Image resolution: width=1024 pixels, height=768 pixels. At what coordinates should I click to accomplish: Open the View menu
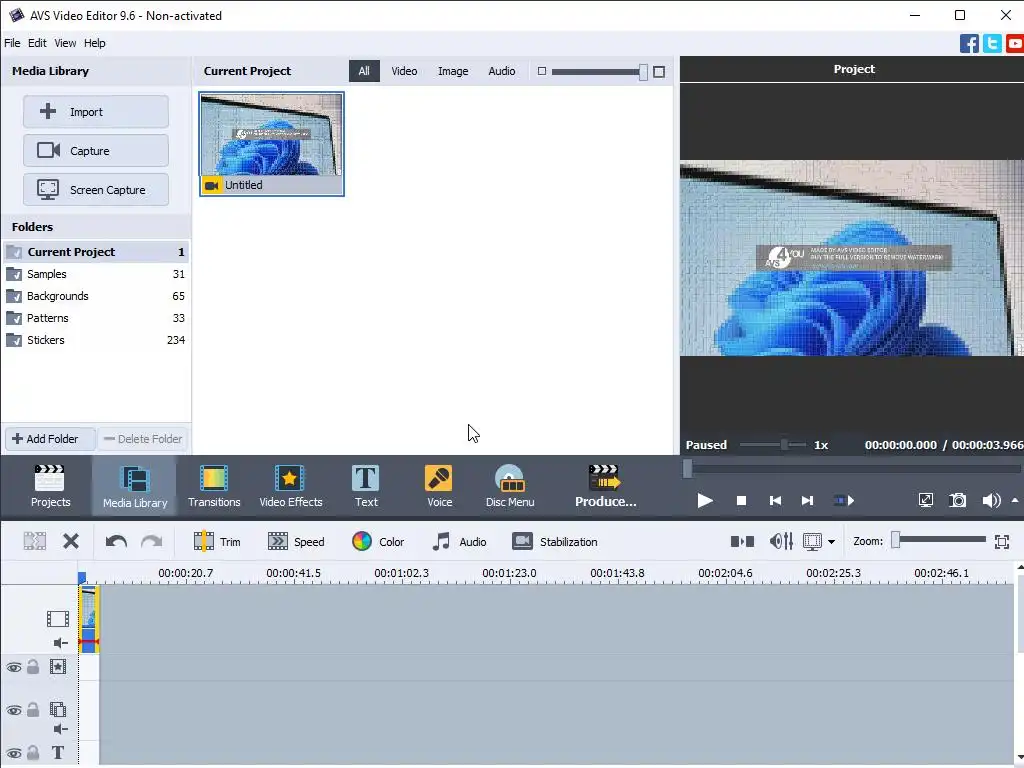tap(65, 43)
